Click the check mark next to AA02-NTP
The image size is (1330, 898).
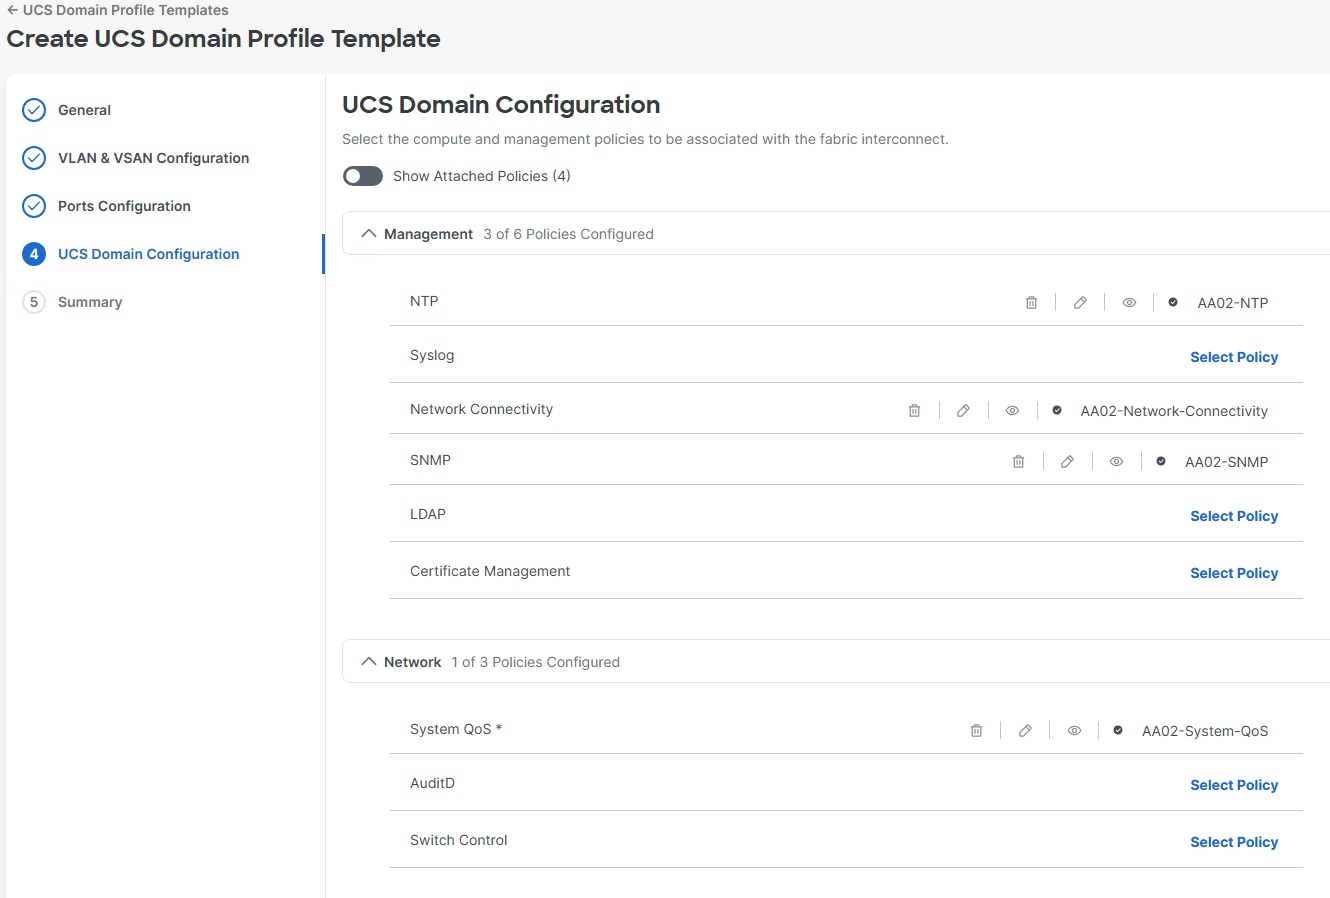pyautogui.click(x=1173, y=302)
